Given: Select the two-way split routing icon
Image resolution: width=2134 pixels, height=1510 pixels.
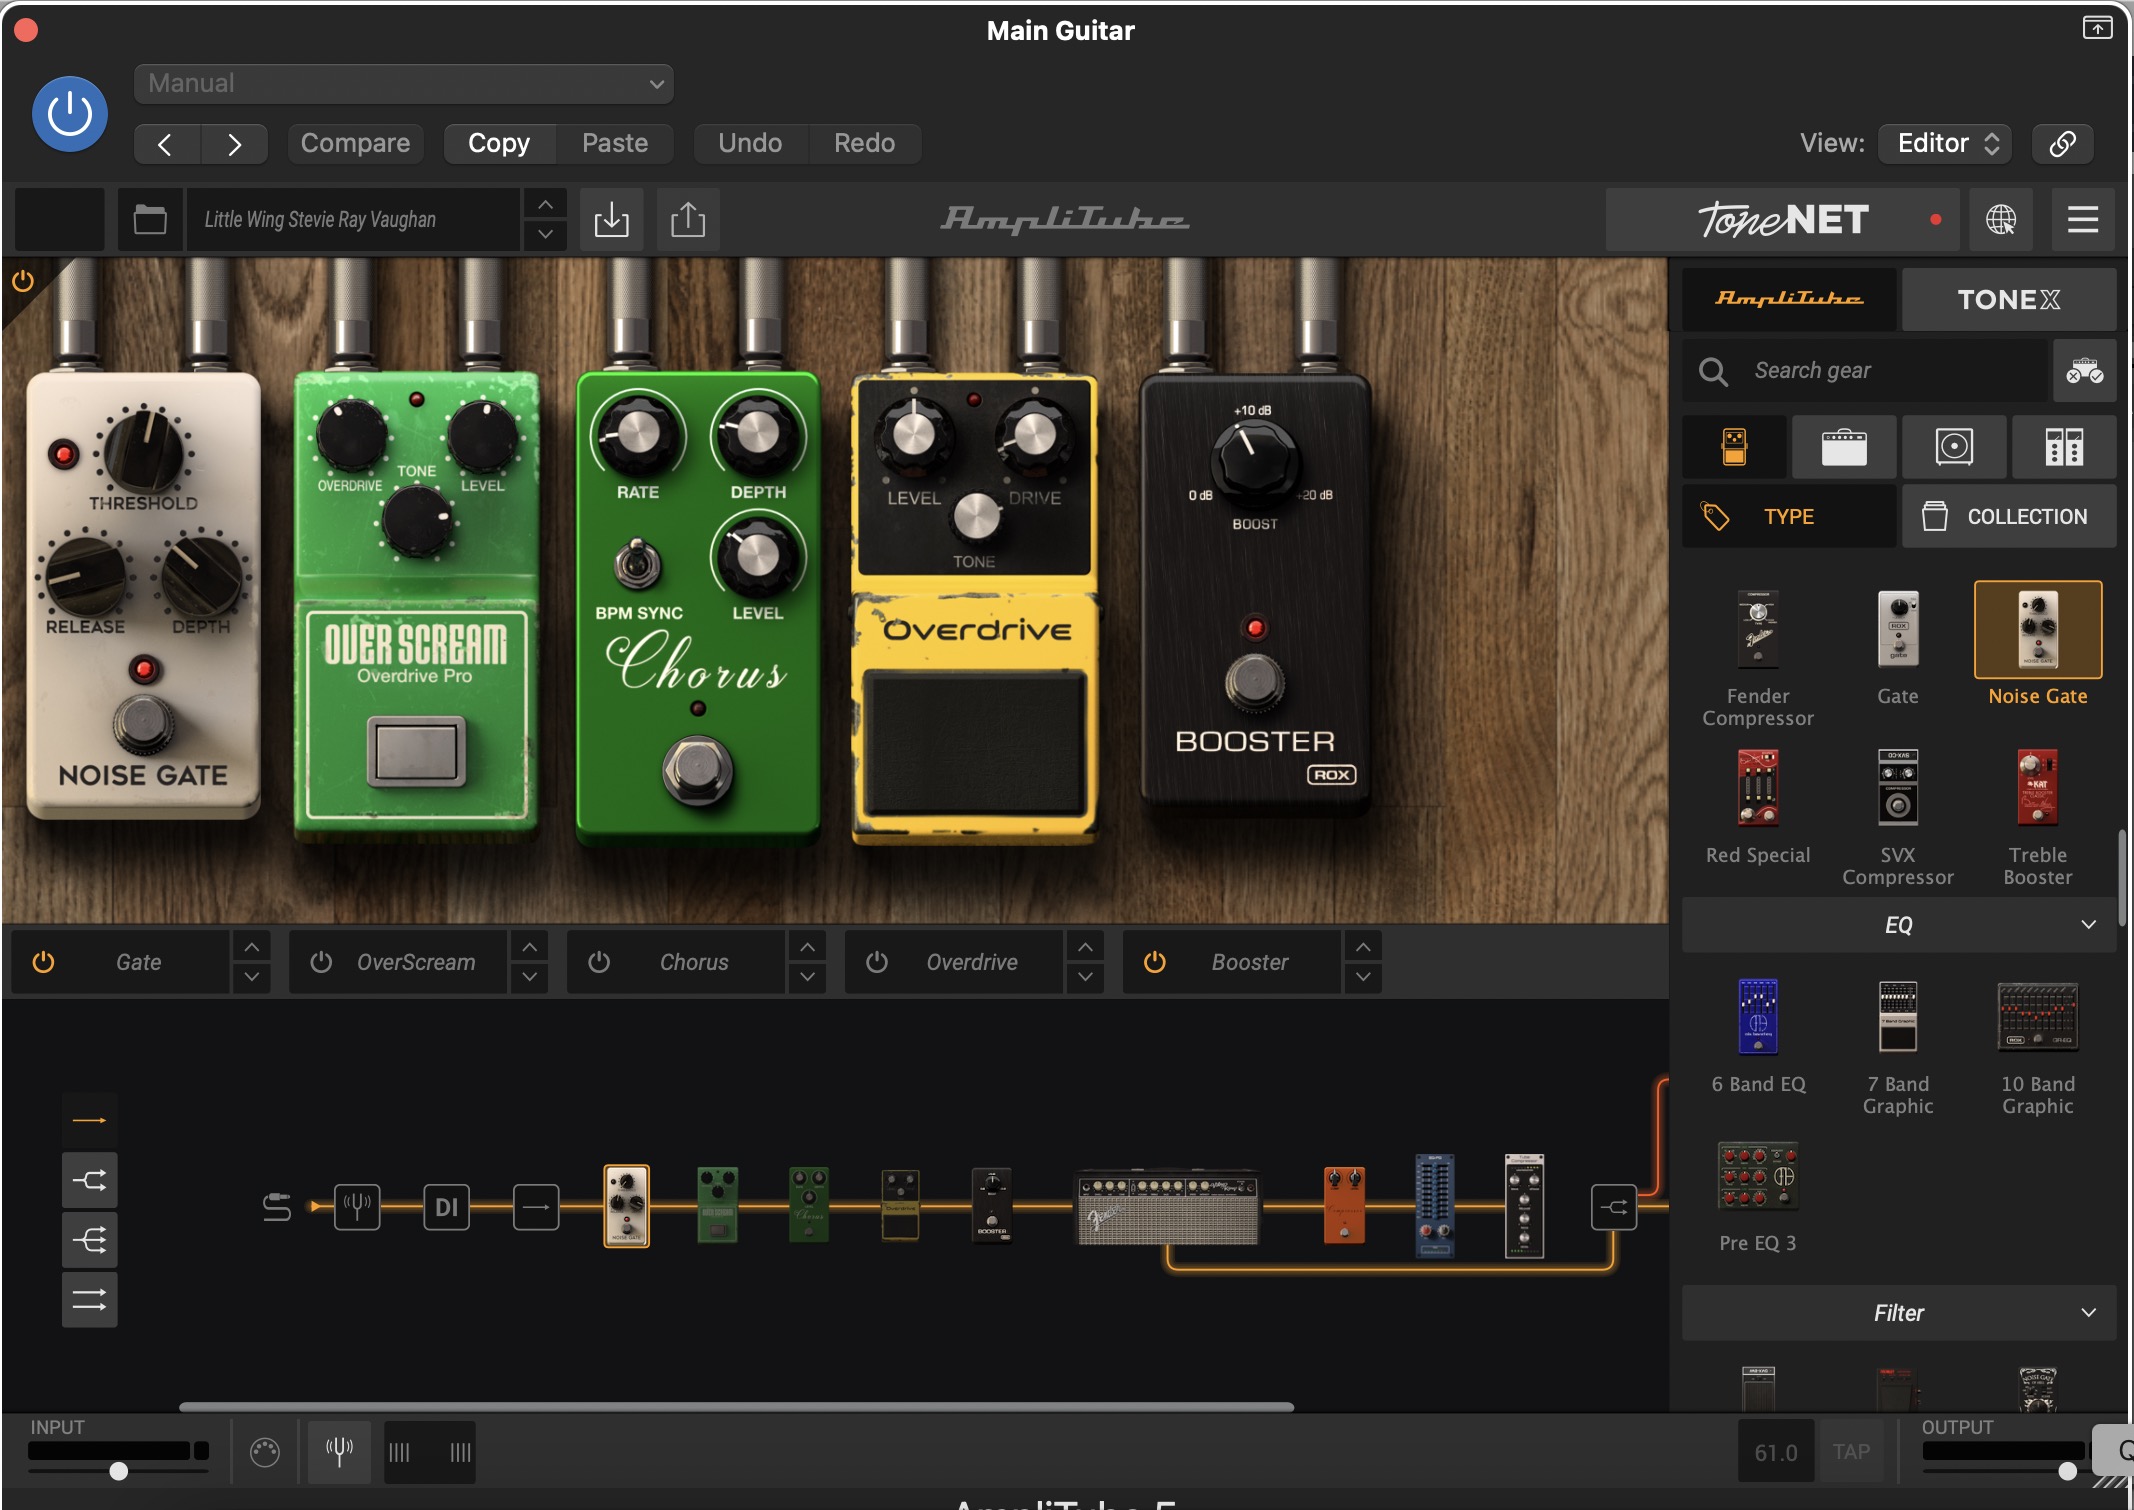Looking at the screenshot, I should point(90,1181).
